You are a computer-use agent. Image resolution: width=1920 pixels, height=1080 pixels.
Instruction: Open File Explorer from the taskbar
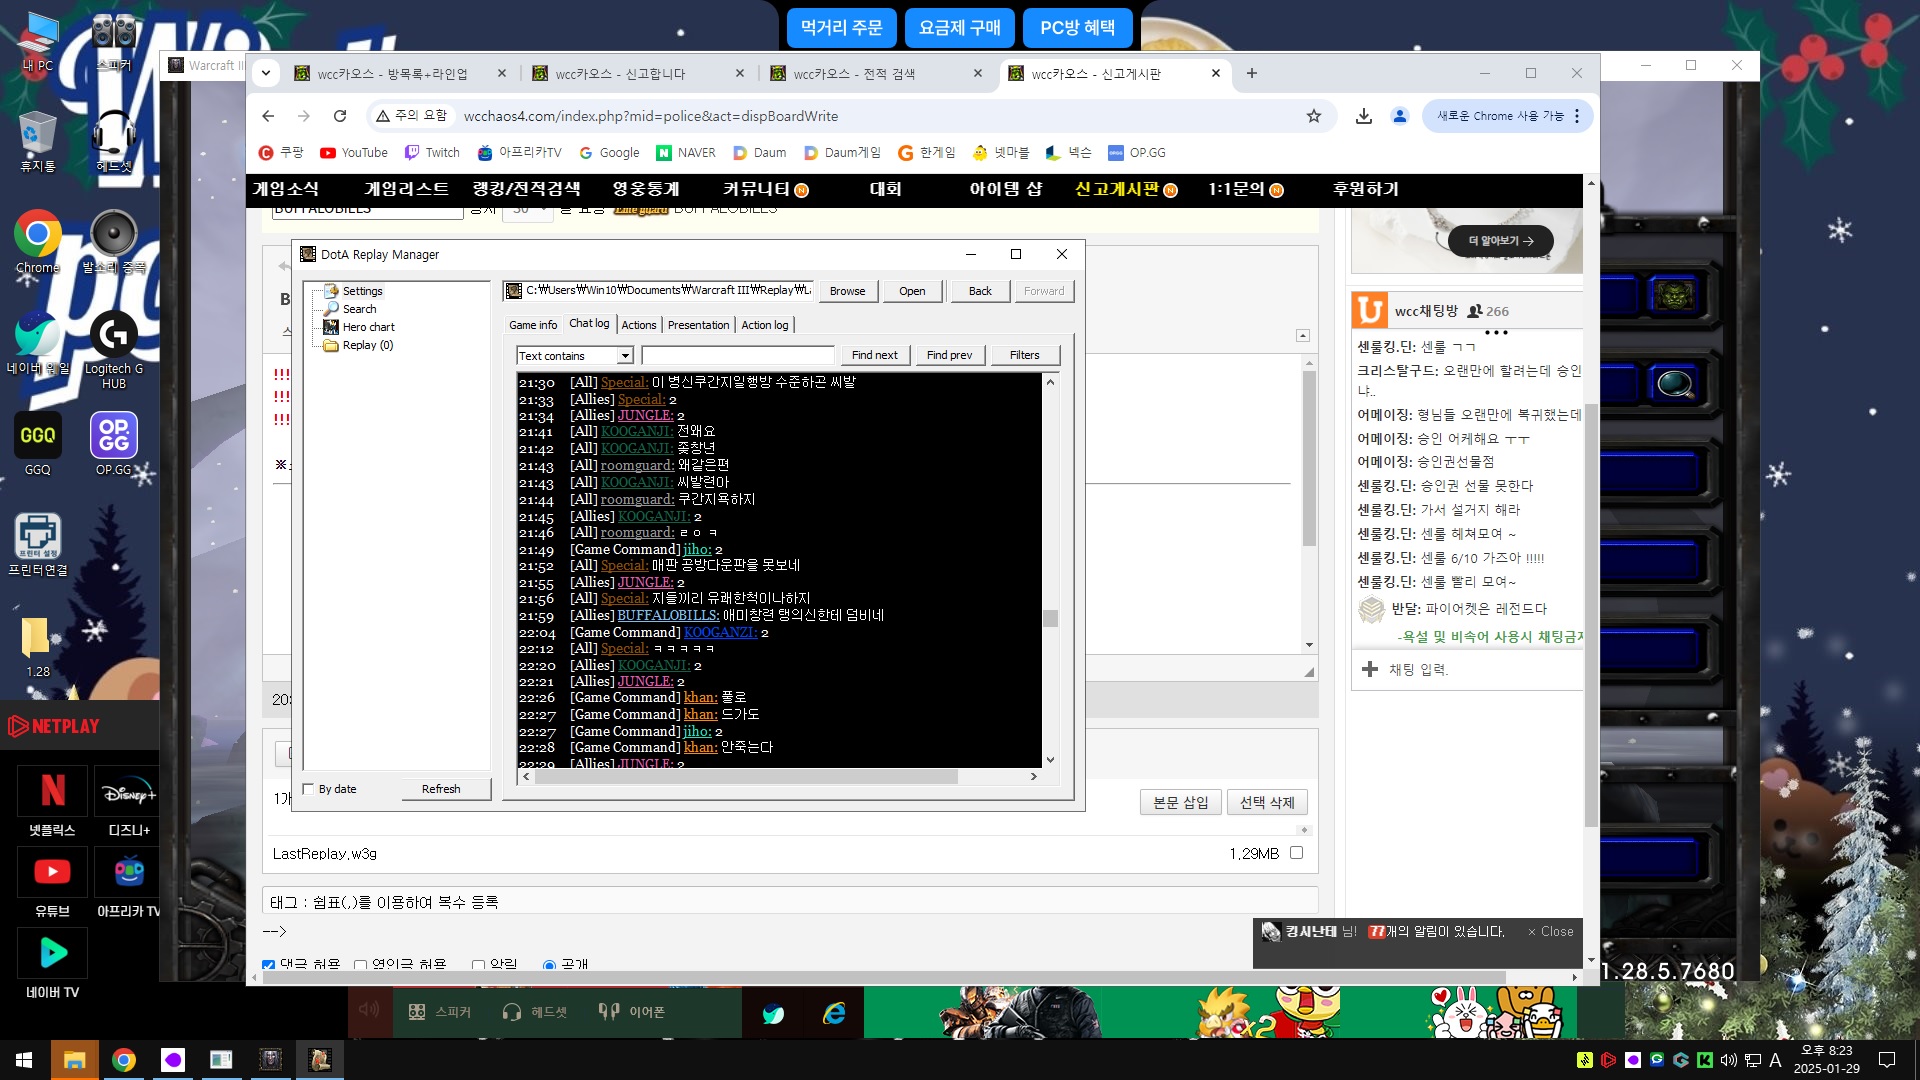(74, 1059)
